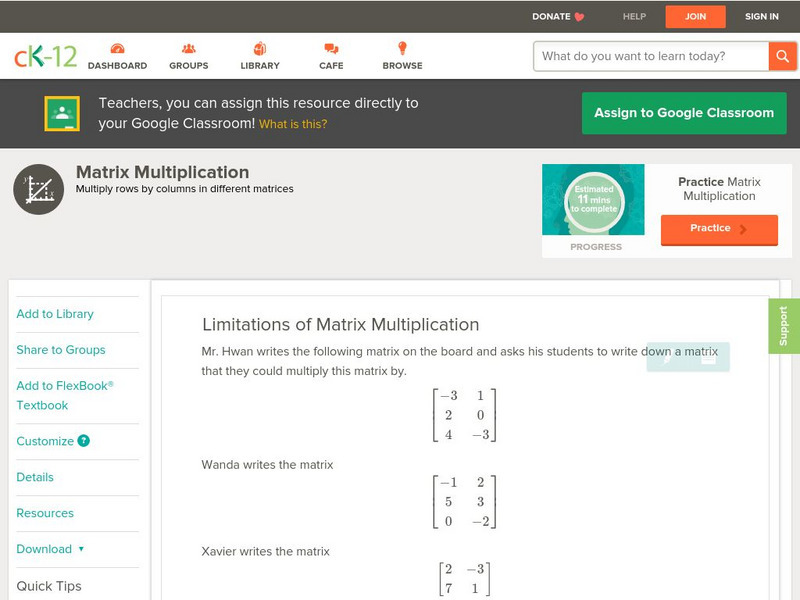The image size is (800, 600).
Task: Click the green Support side tab
Action: tap(784, 326)
